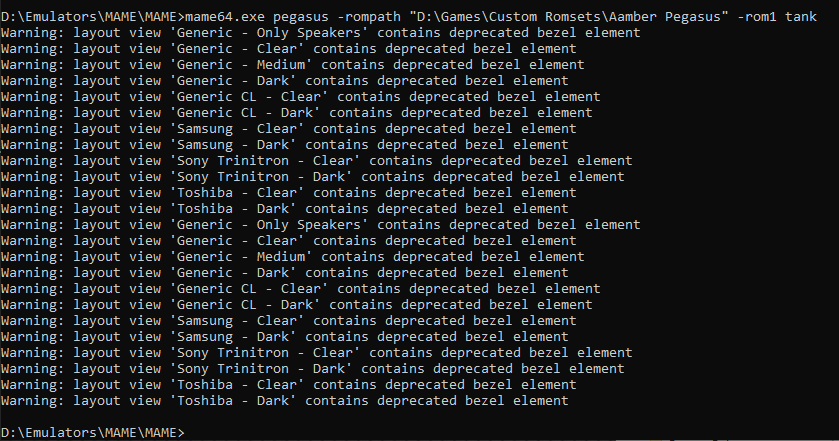Click the second 'Samsung - Dark' warning line
This screenshot has height=441, width=839.
[x=285, y=337]
